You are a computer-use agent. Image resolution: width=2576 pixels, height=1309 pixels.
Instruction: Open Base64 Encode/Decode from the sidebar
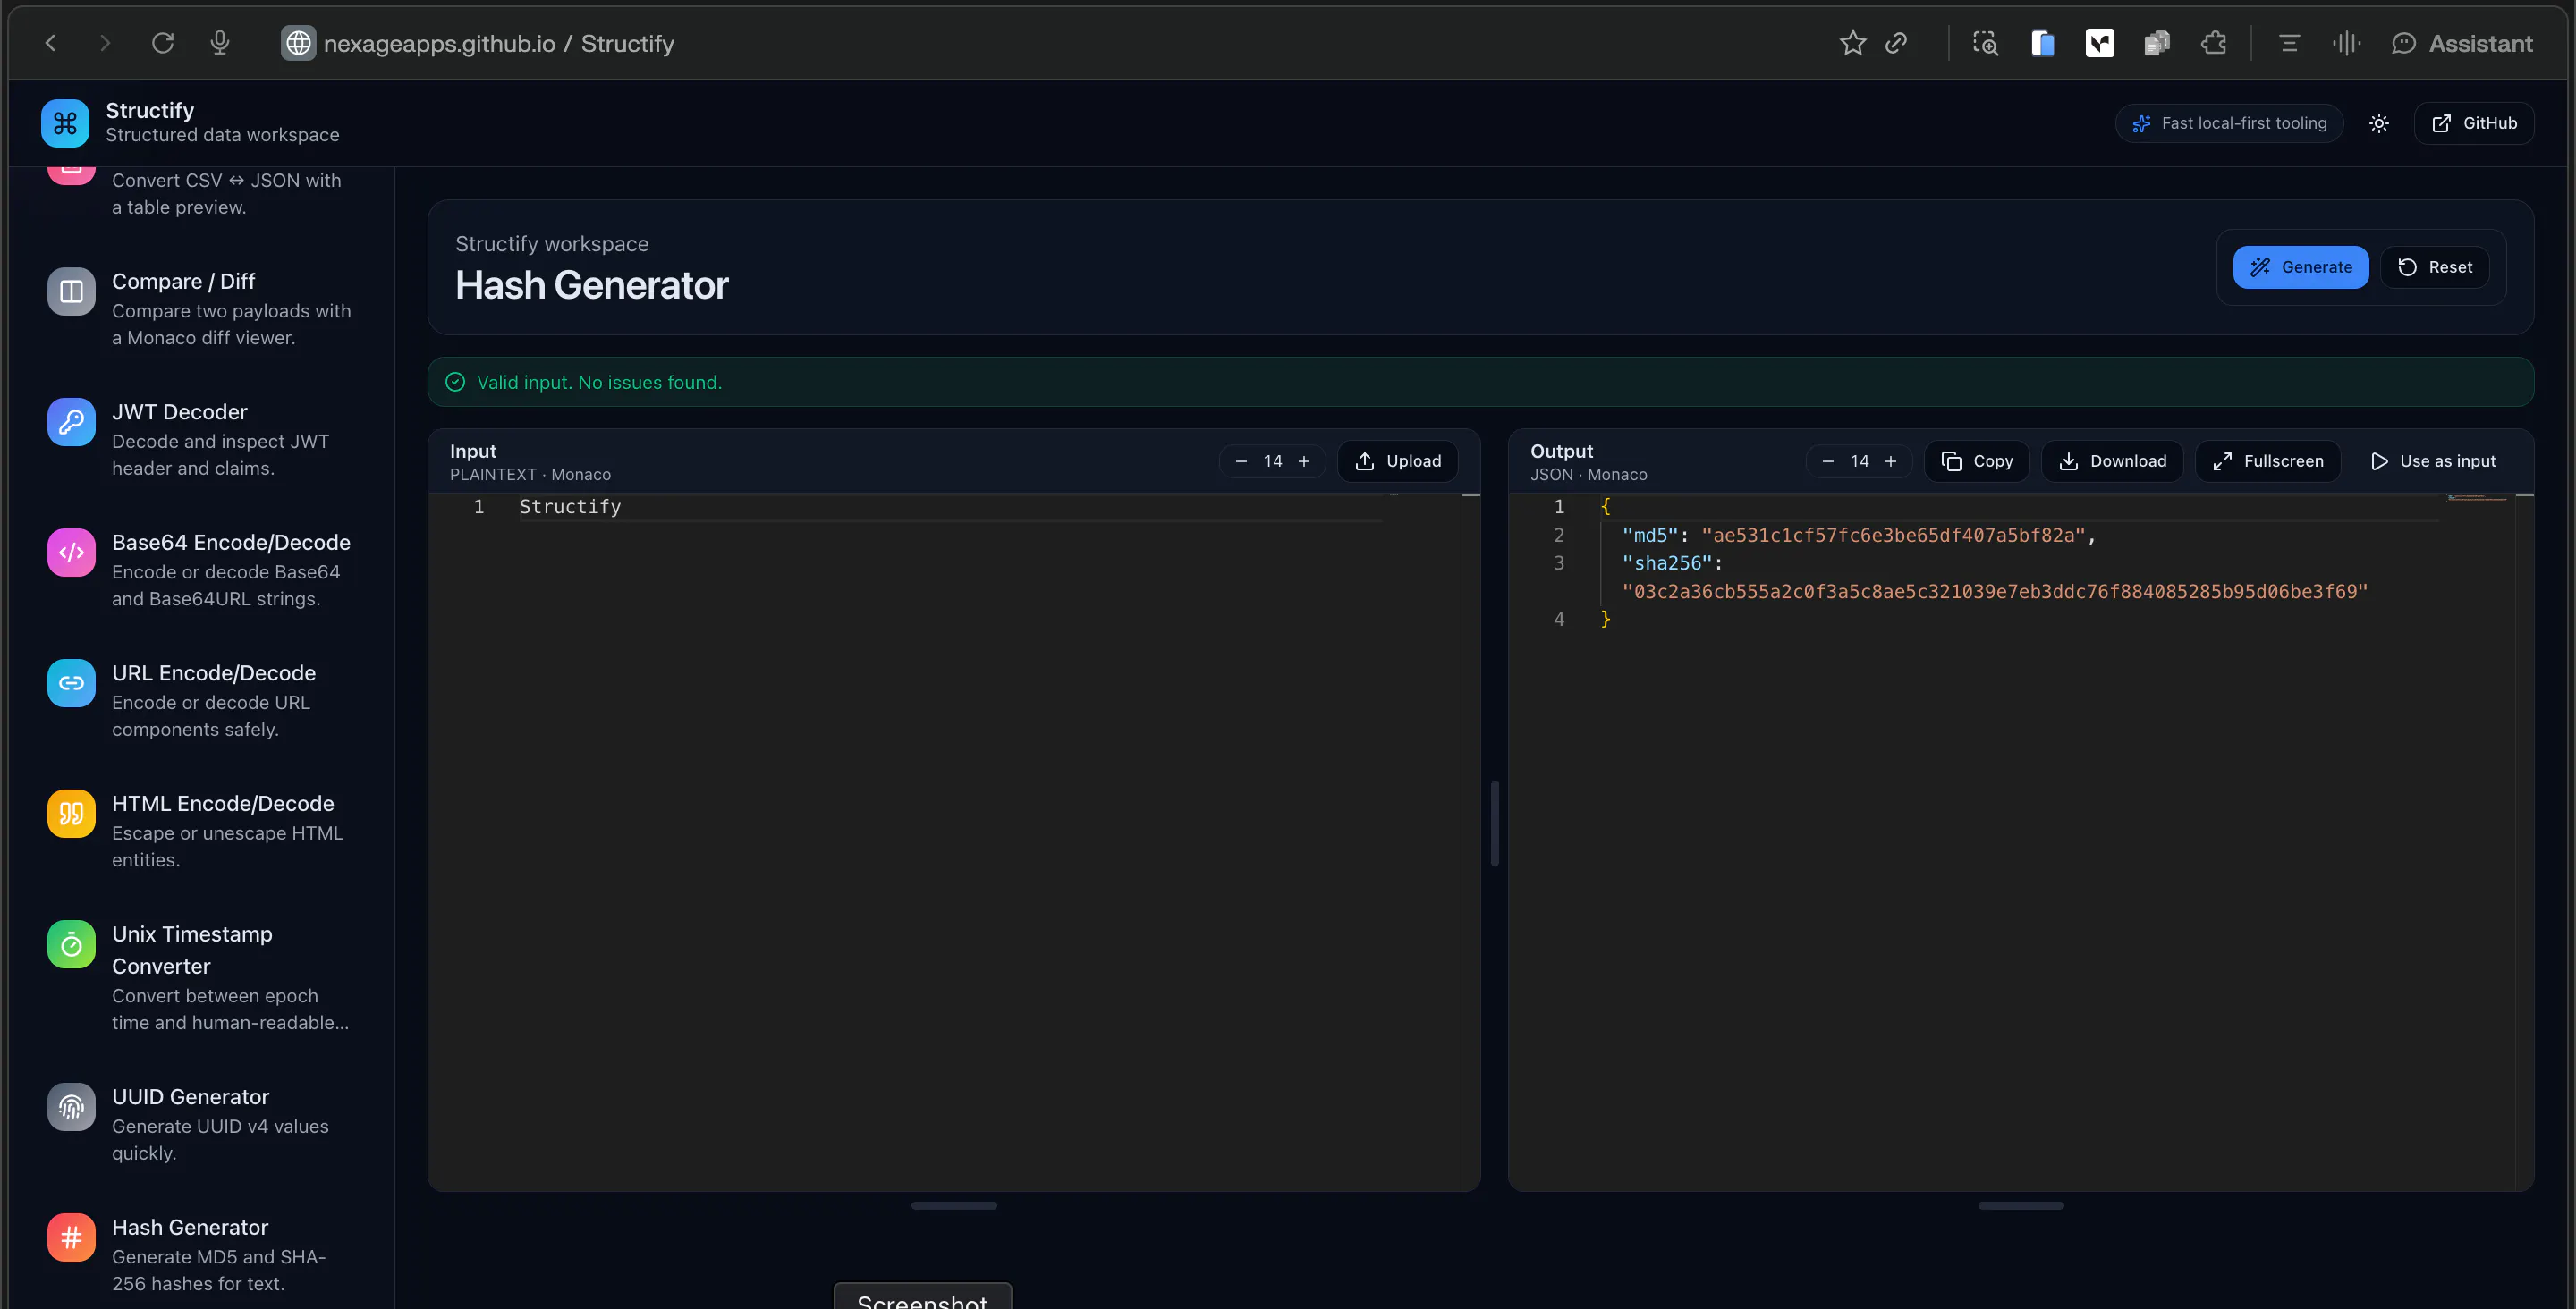coord(200,569)
